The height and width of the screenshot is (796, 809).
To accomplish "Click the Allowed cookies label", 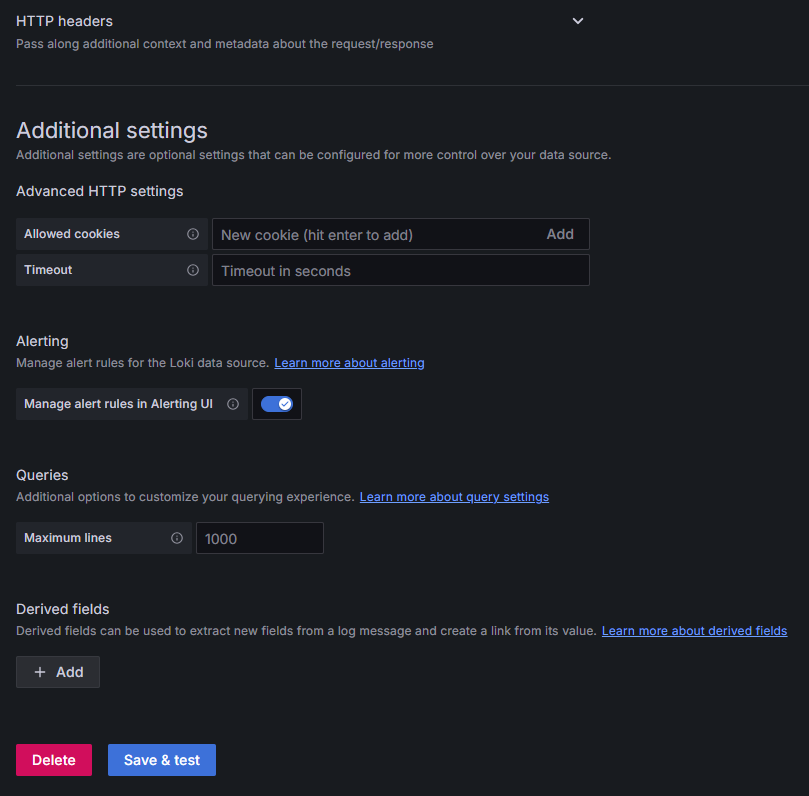I will (72, 234).
